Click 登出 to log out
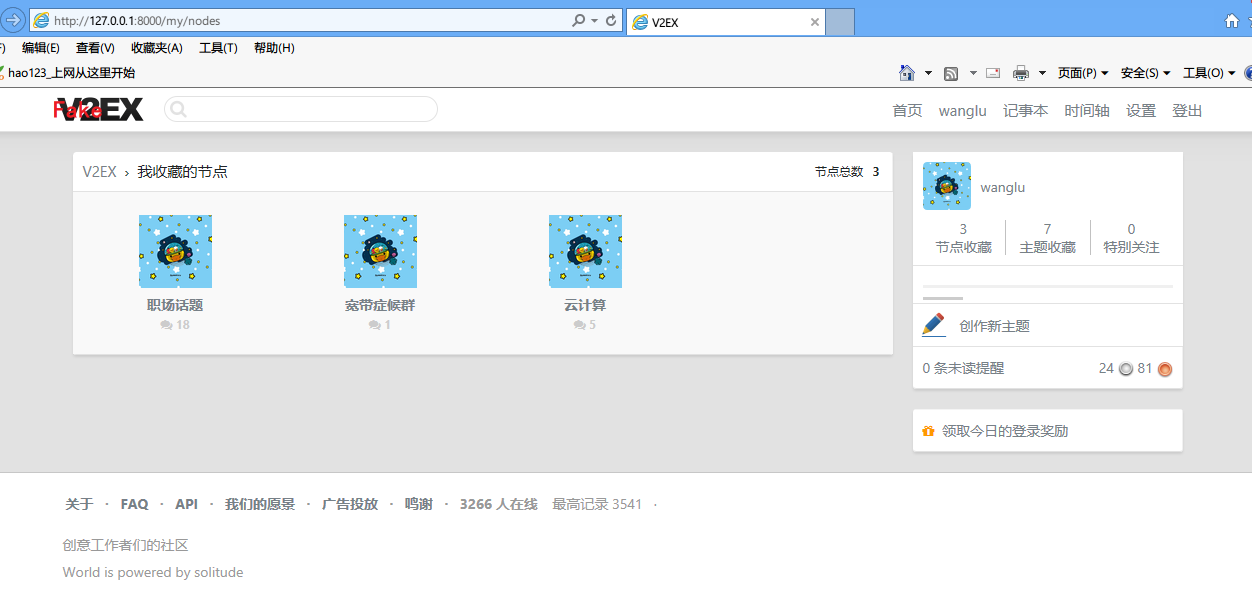 [1187, 111]
